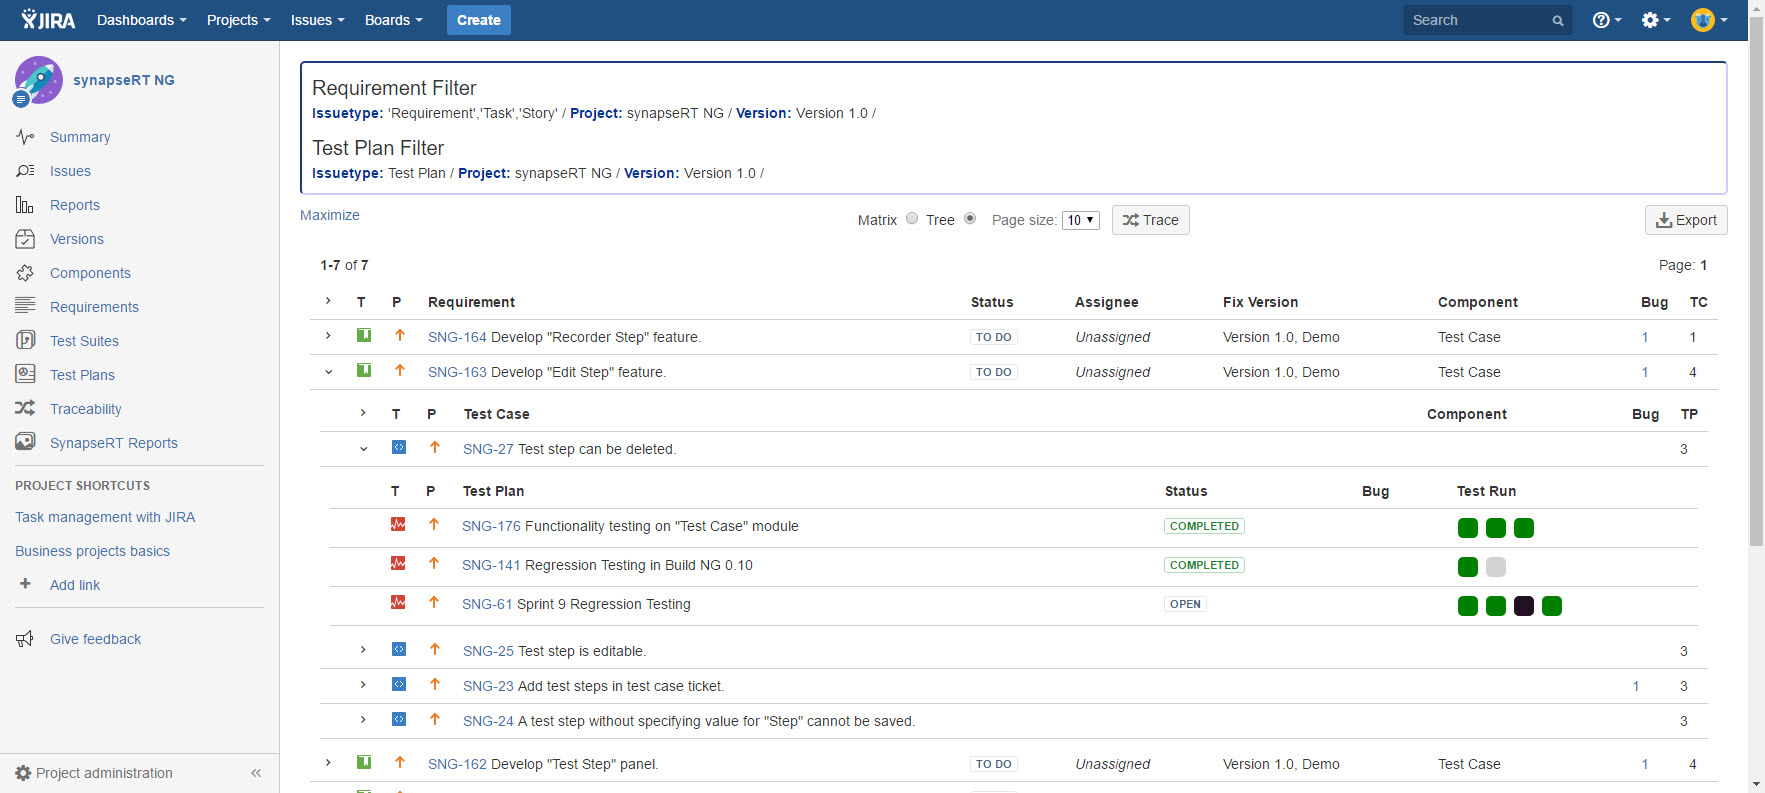Viewport: 1765px width, 793px height.
Task: Click the test case type icon for SNG-27
Action: click(x=399, y=448)
